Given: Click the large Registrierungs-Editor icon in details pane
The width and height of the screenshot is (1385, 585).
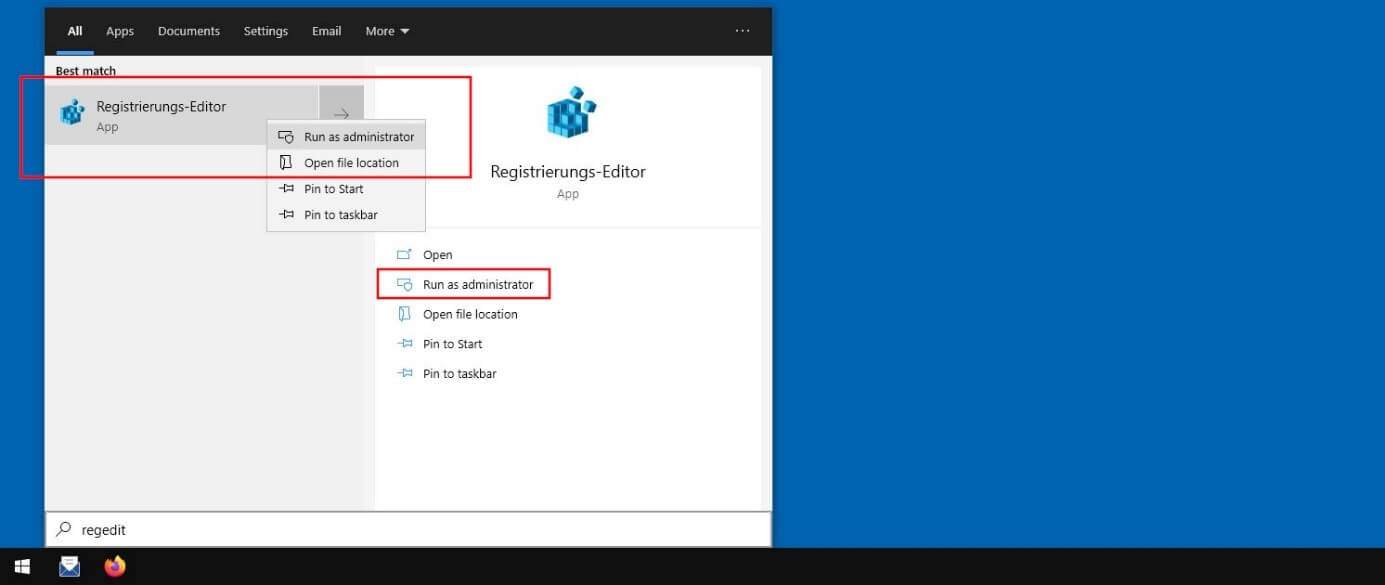Looking at the screenshot, I should (x=568, y=114).
